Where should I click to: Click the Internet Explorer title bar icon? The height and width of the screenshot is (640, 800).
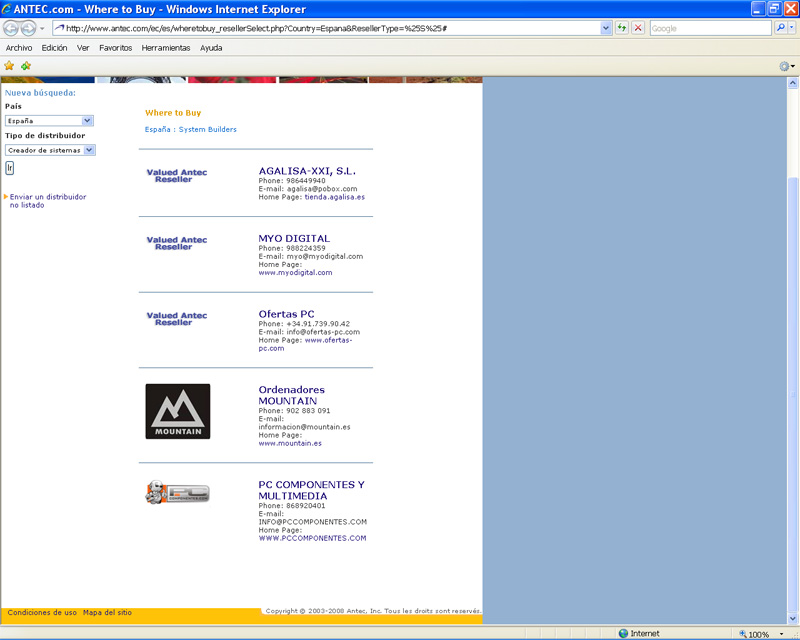[x=7, y=9]
